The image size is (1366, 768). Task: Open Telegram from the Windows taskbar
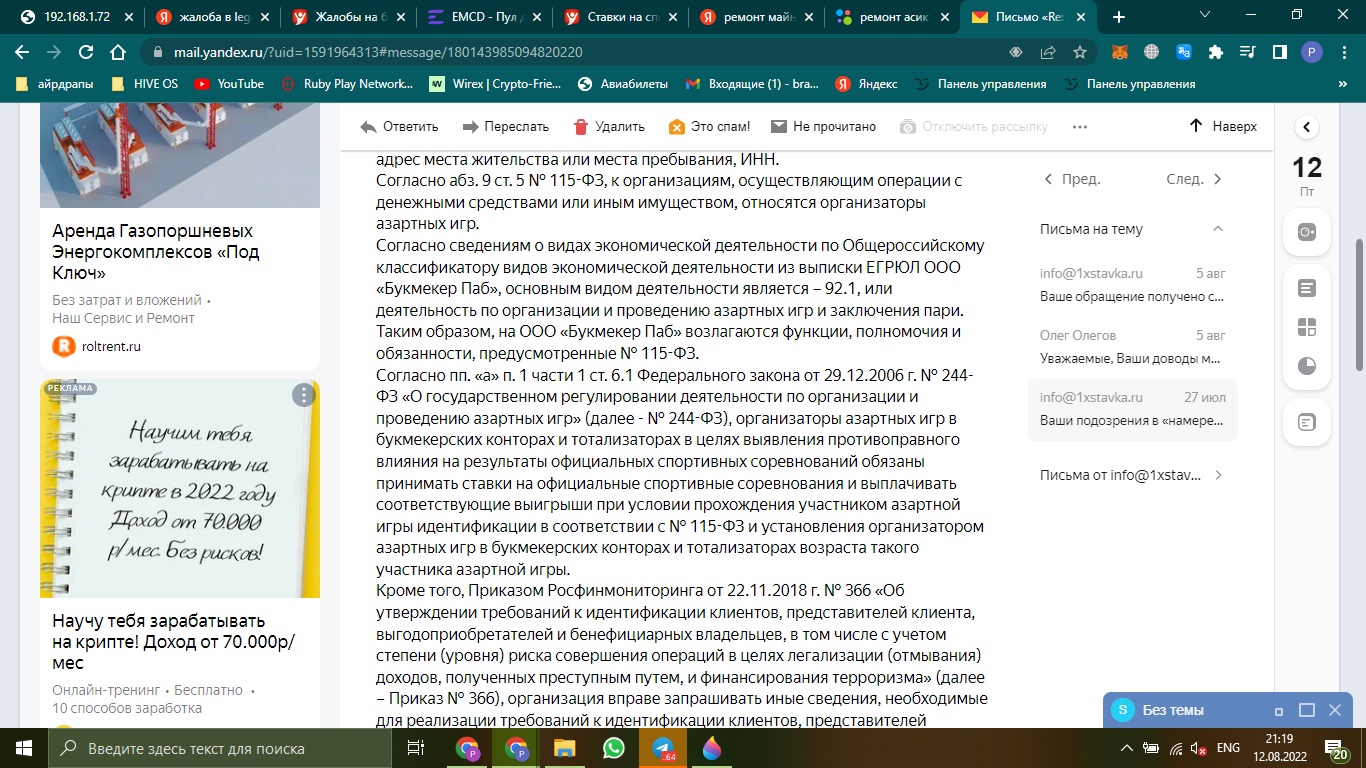click(x=662, y=748)
